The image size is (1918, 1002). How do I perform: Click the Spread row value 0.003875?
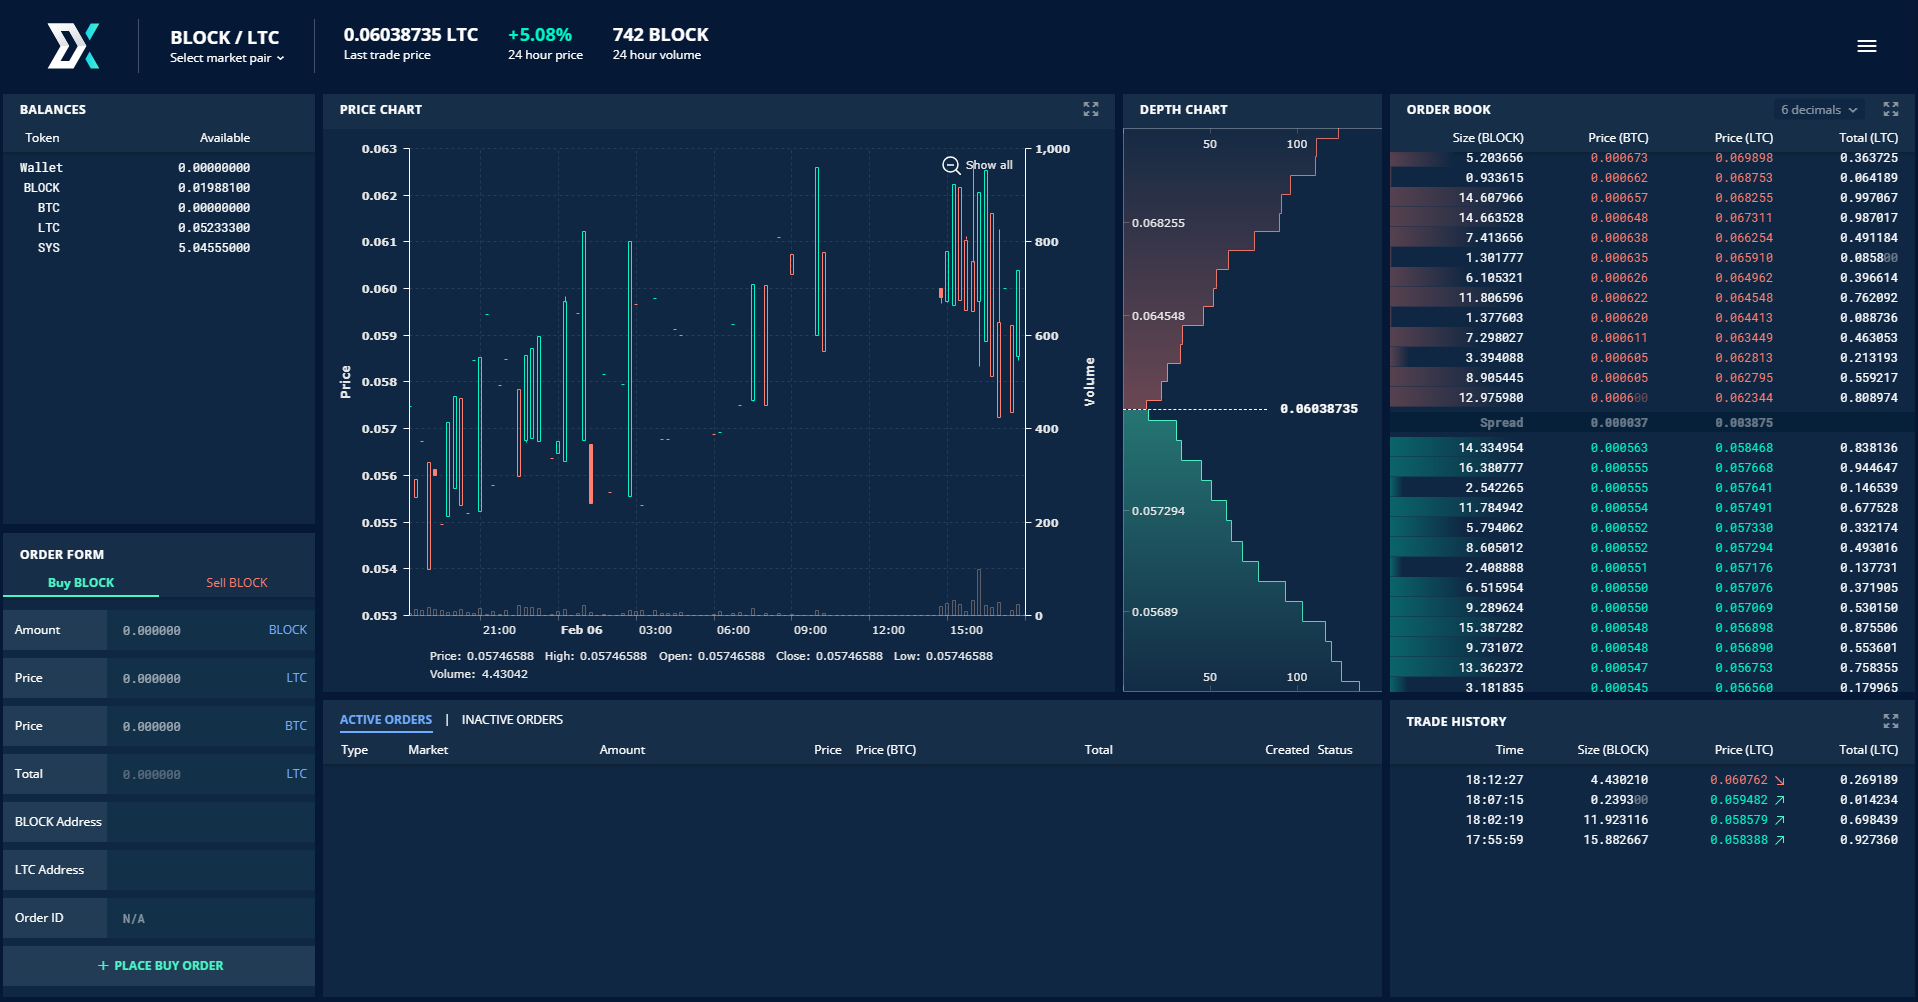[x=1744, y=423]
